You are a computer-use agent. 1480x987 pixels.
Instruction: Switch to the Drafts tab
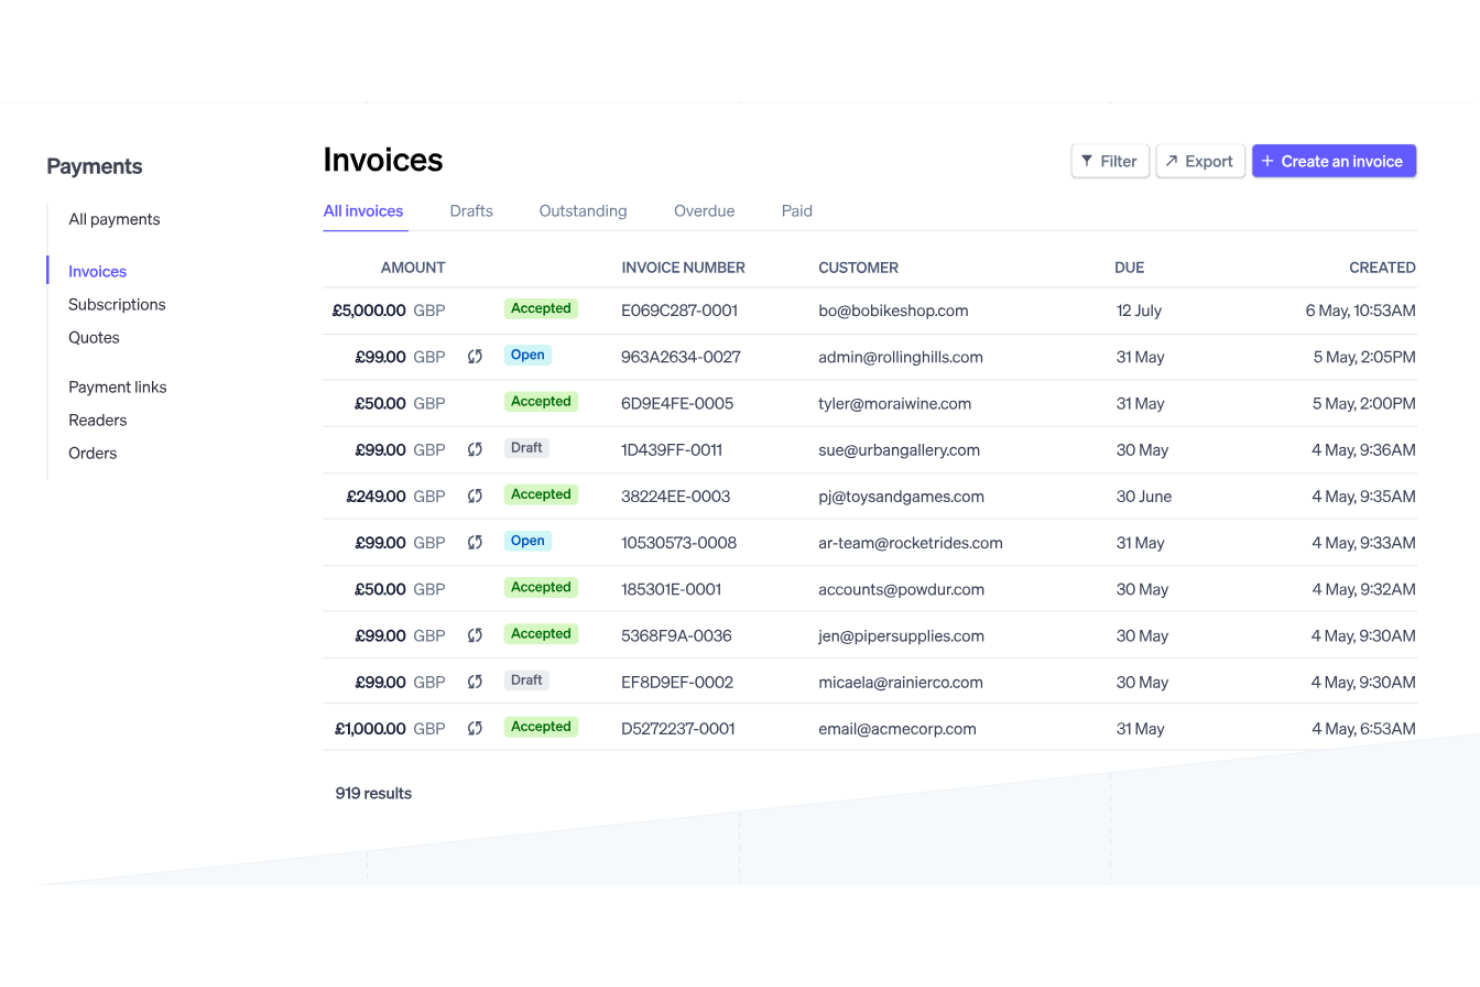(x=471, y=211)
